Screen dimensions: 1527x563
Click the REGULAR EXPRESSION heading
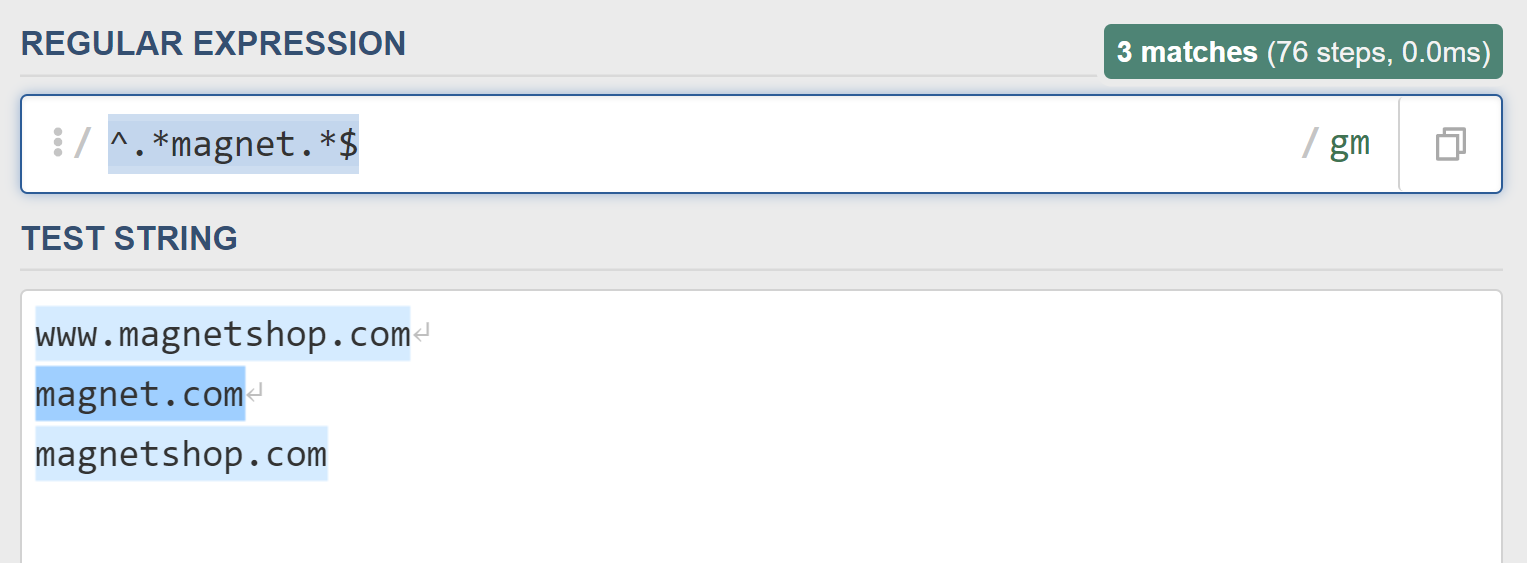pyautogui.click(x=213, y=44)
